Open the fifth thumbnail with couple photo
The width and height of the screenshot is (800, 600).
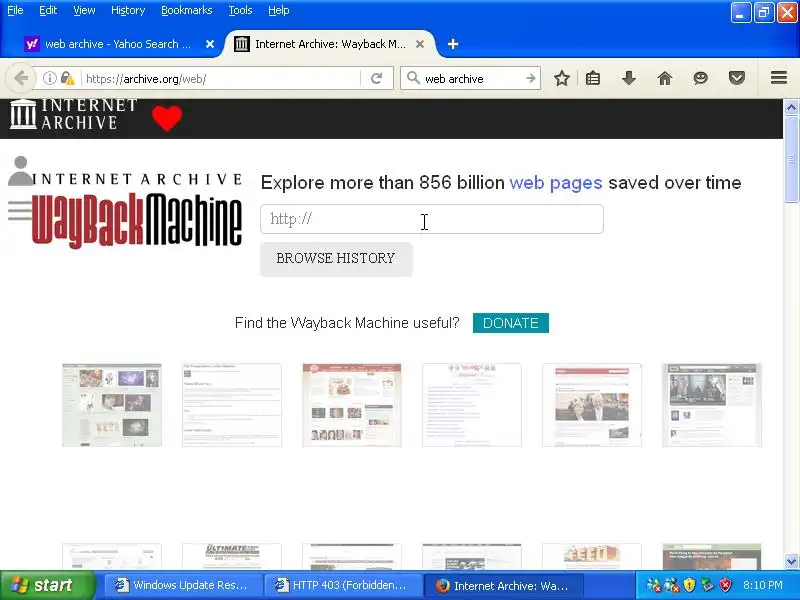(x=592, y=405)
